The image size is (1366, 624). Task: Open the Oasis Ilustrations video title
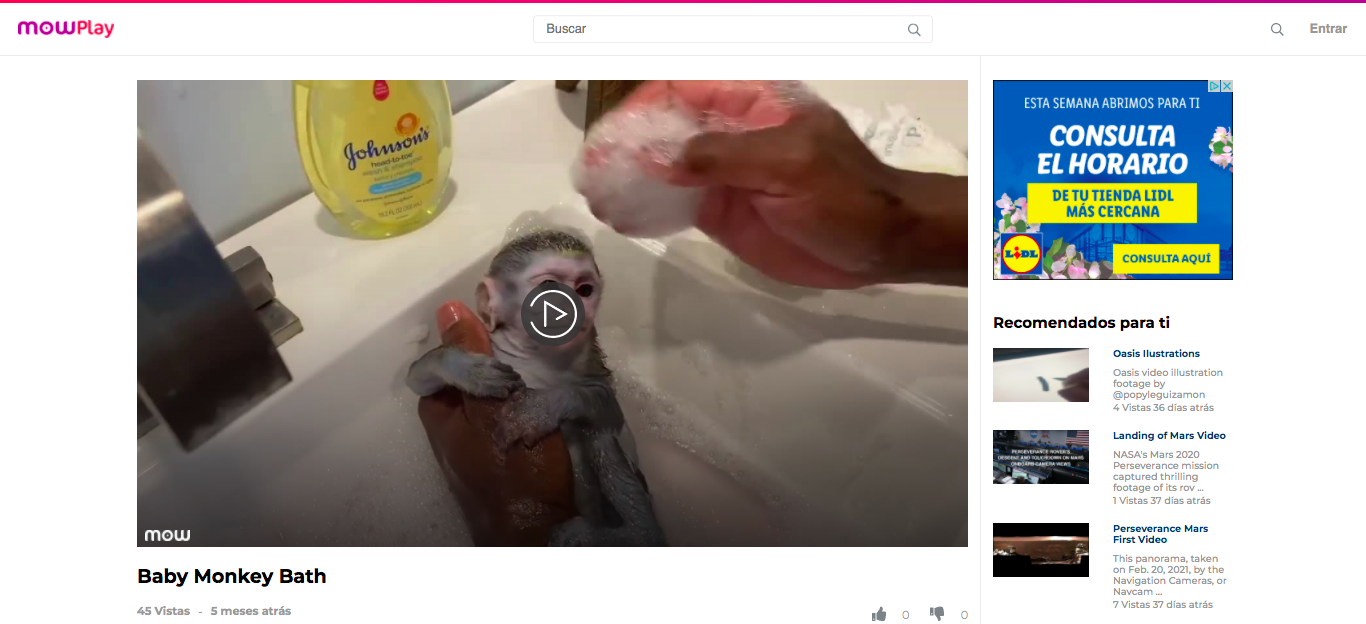click(x=1156, y=354)
